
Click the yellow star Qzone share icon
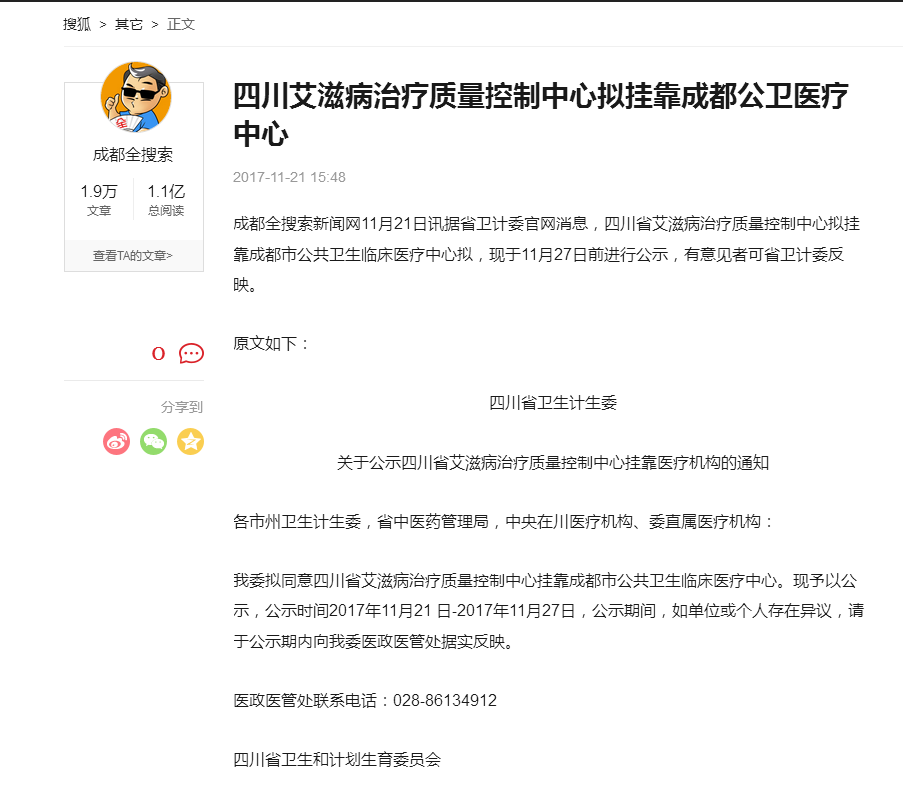(190, 442)
